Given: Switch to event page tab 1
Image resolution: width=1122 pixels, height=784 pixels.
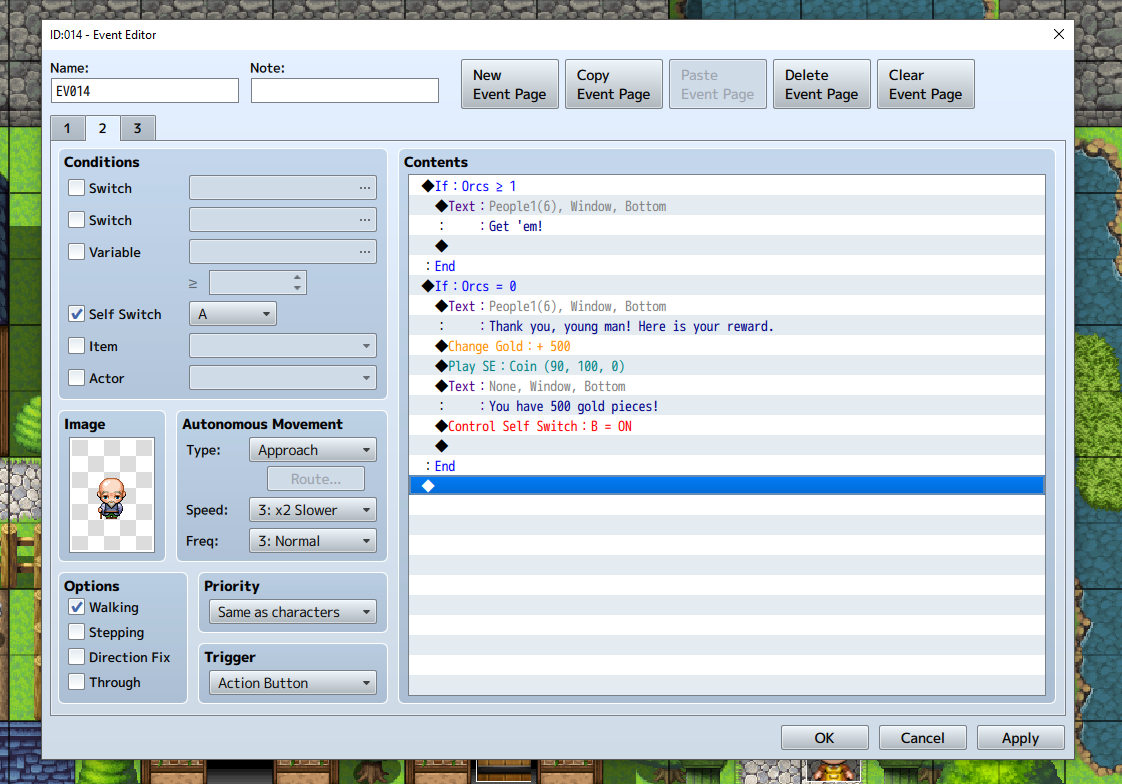Looking at the screenshot, I should (67, 128).
